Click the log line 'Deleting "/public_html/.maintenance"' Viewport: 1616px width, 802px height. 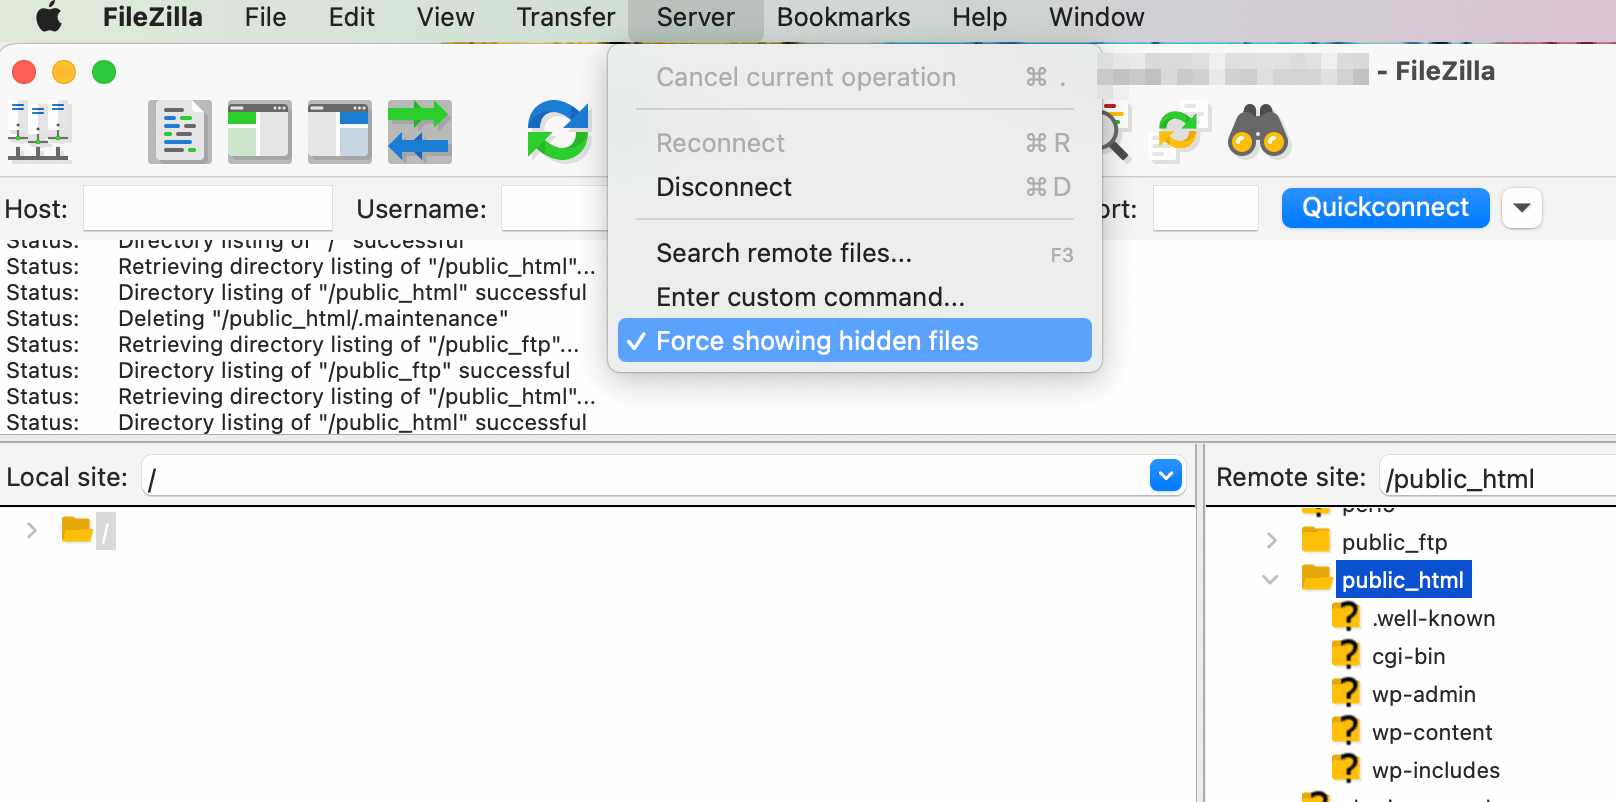[313, 318]
